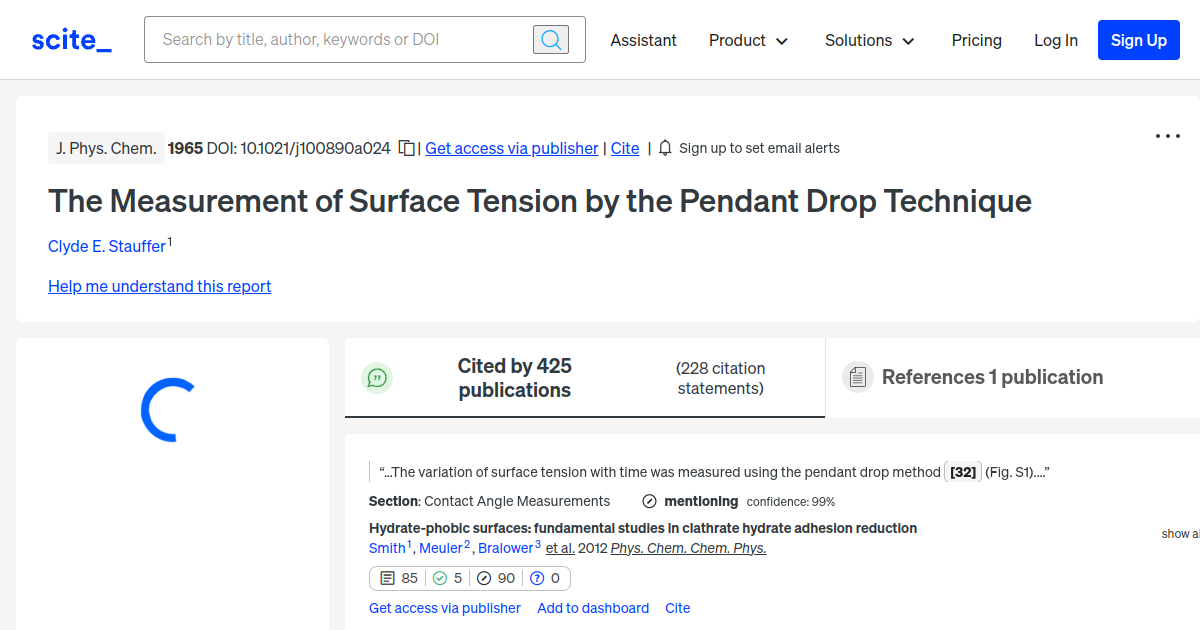This screenshot has height=630, width=1200.
Task: Switch to the Cited by 425 publications tab
Action: coord(514,378)
